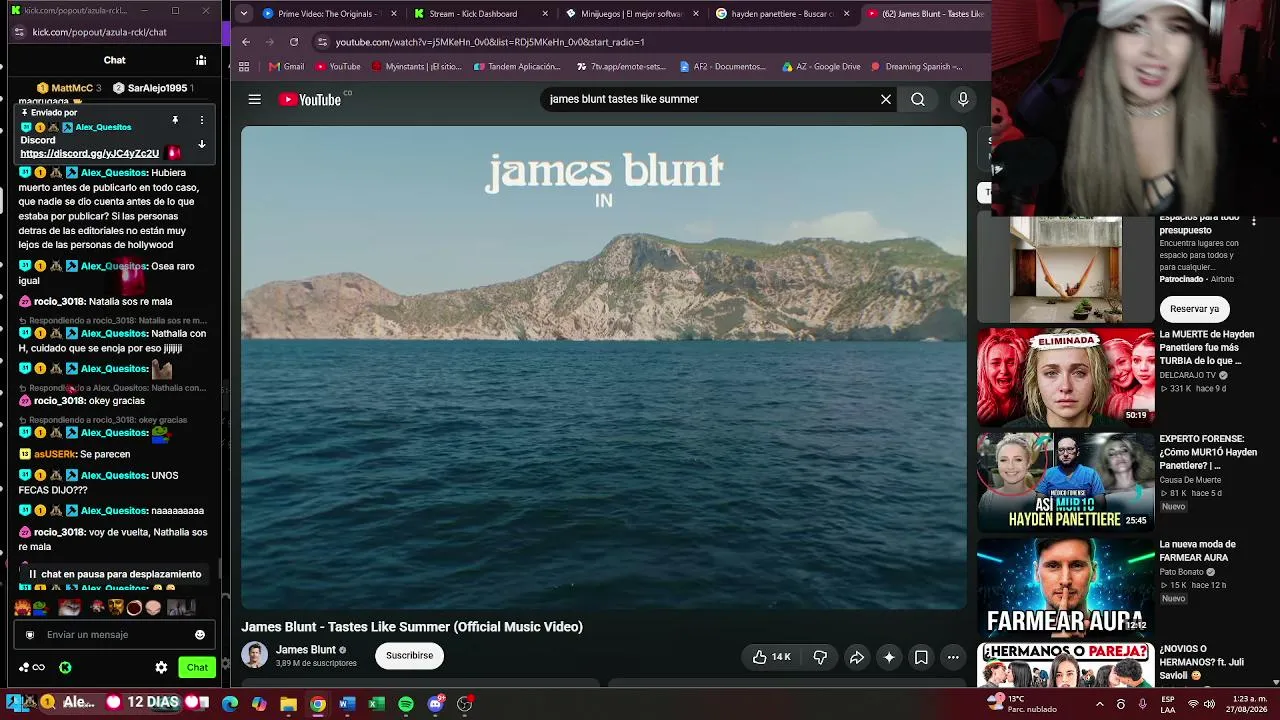Image resolution: width=1280 pixels, height=720 pixels.
Task: Reload the YouTube page
Action: click(294, 42)
